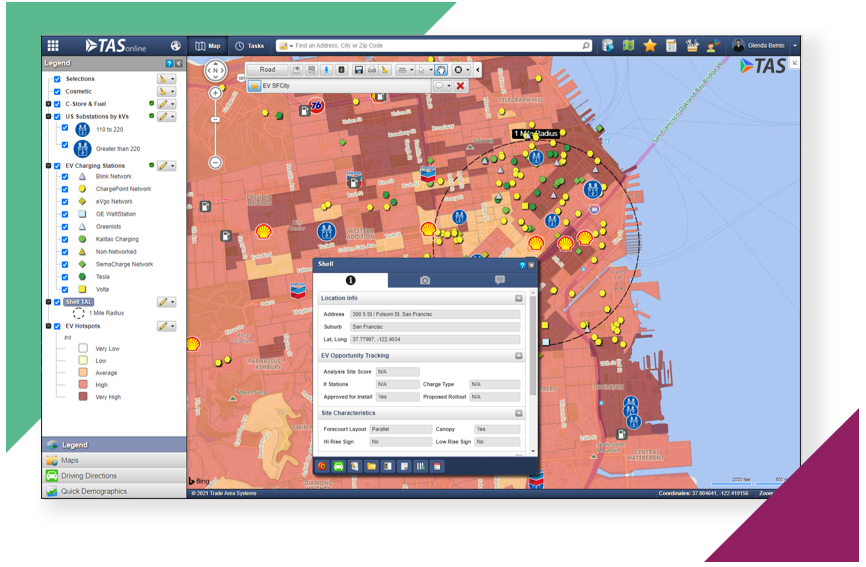Open the report sheet icon in top bar
The height and width of the screenshot is (567, 866).
pos(672,46)
